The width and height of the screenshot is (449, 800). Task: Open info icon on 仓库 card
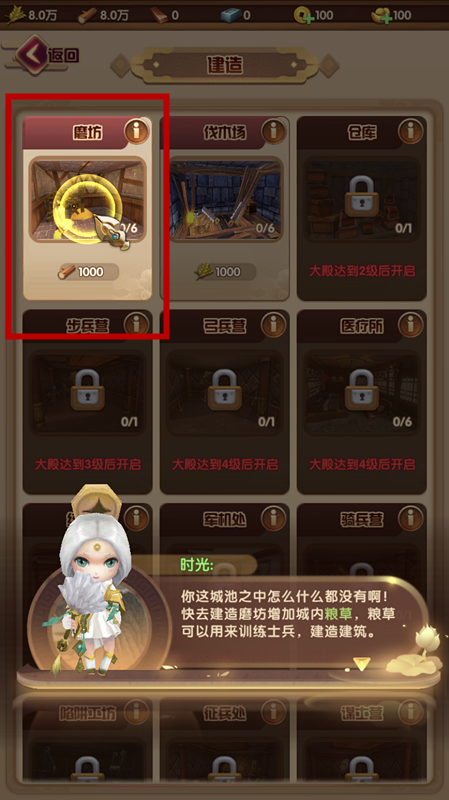411,132
